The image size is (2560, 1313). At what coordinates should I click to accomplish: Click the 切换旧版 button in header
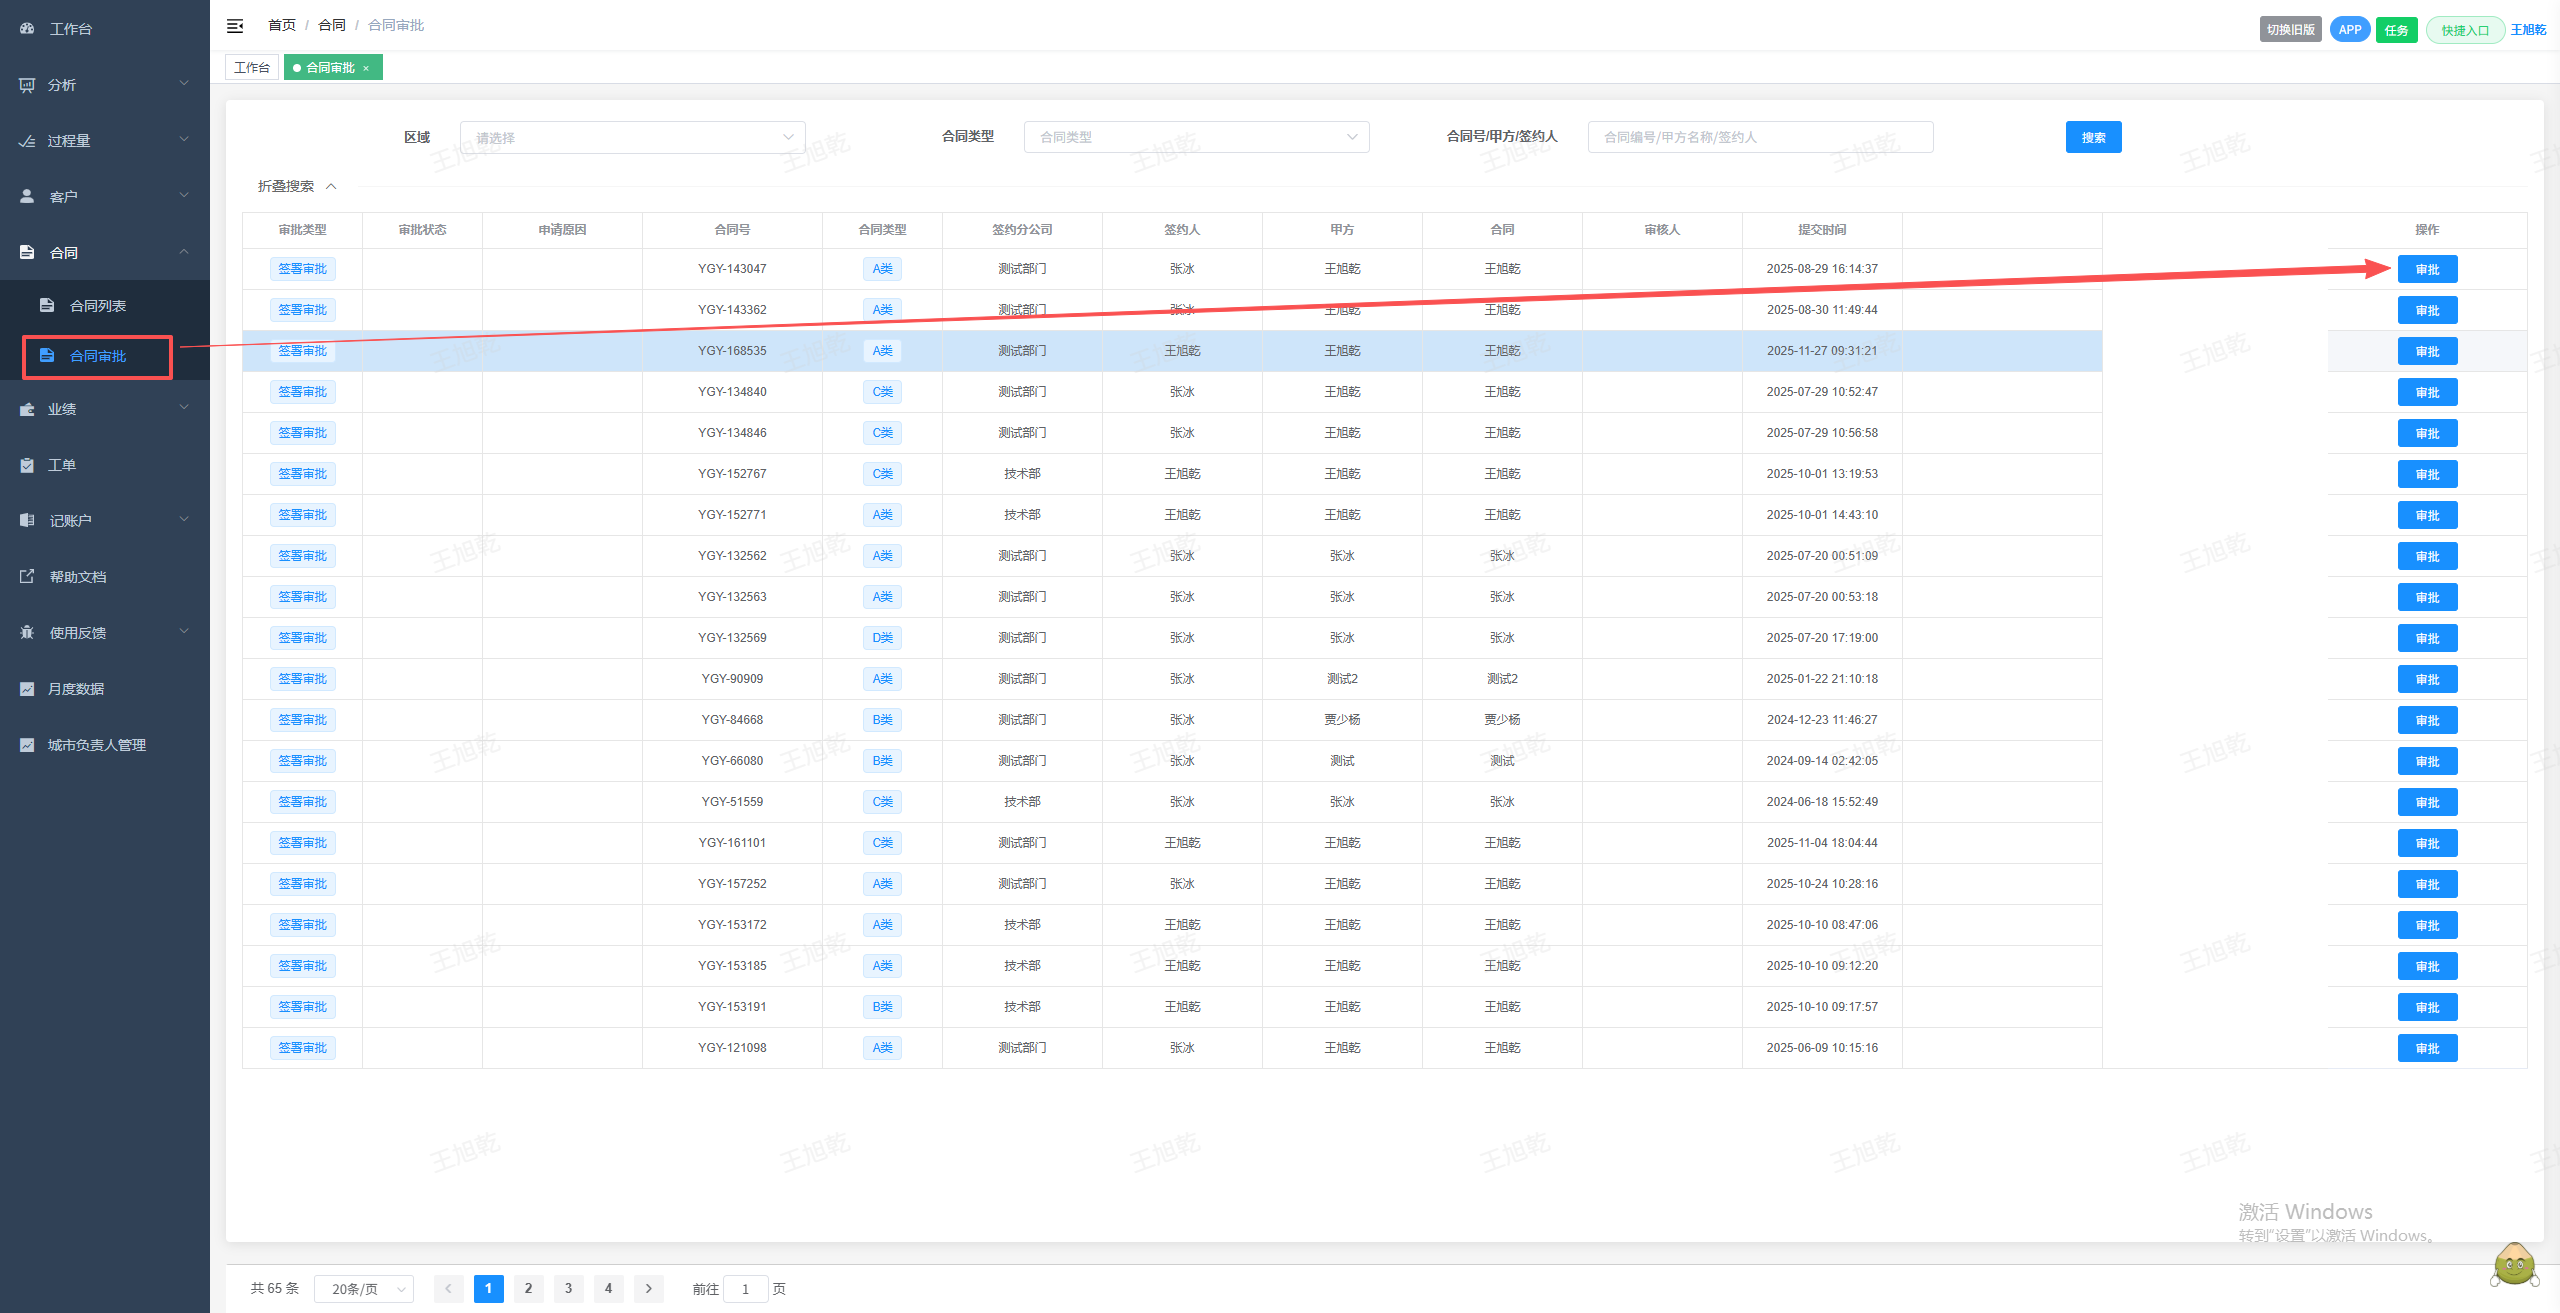tap(2291, 30)
